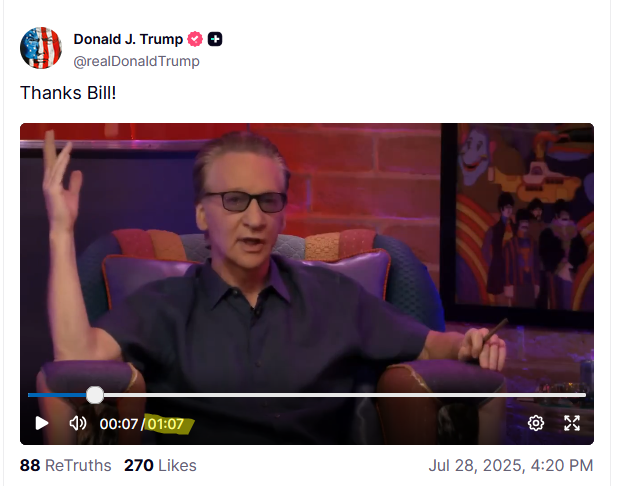The height and width of the screenshot is (486, 617).
Task: View the 88 ReTruths list
Action: pos(66,466)
